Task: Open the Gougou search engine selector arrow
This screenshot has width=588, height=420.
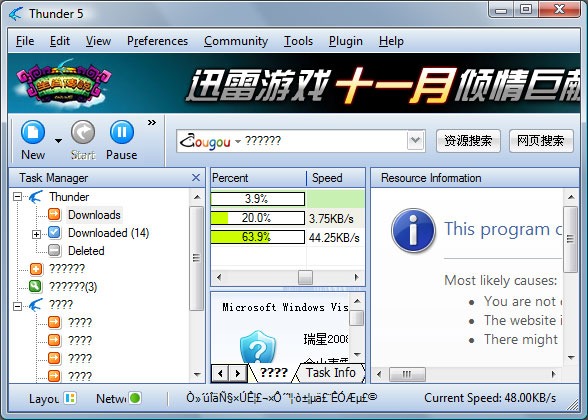Action: point(238,142)
